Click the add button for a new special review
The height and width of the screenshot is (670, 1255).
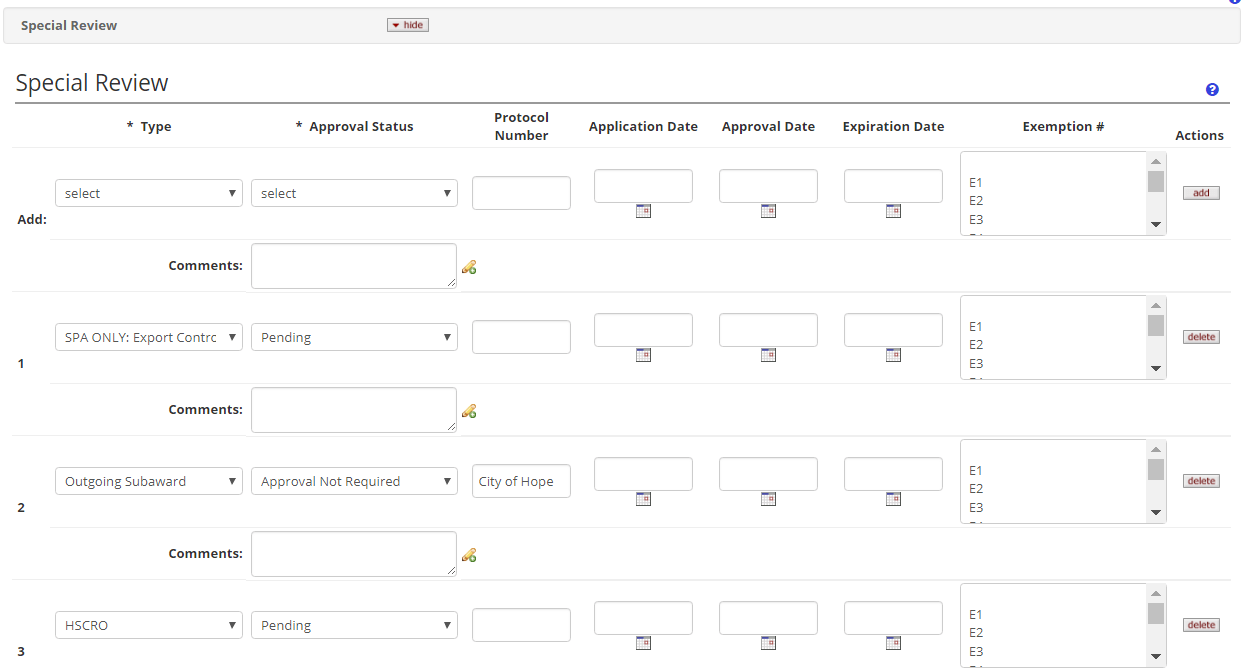(1201, 193)
